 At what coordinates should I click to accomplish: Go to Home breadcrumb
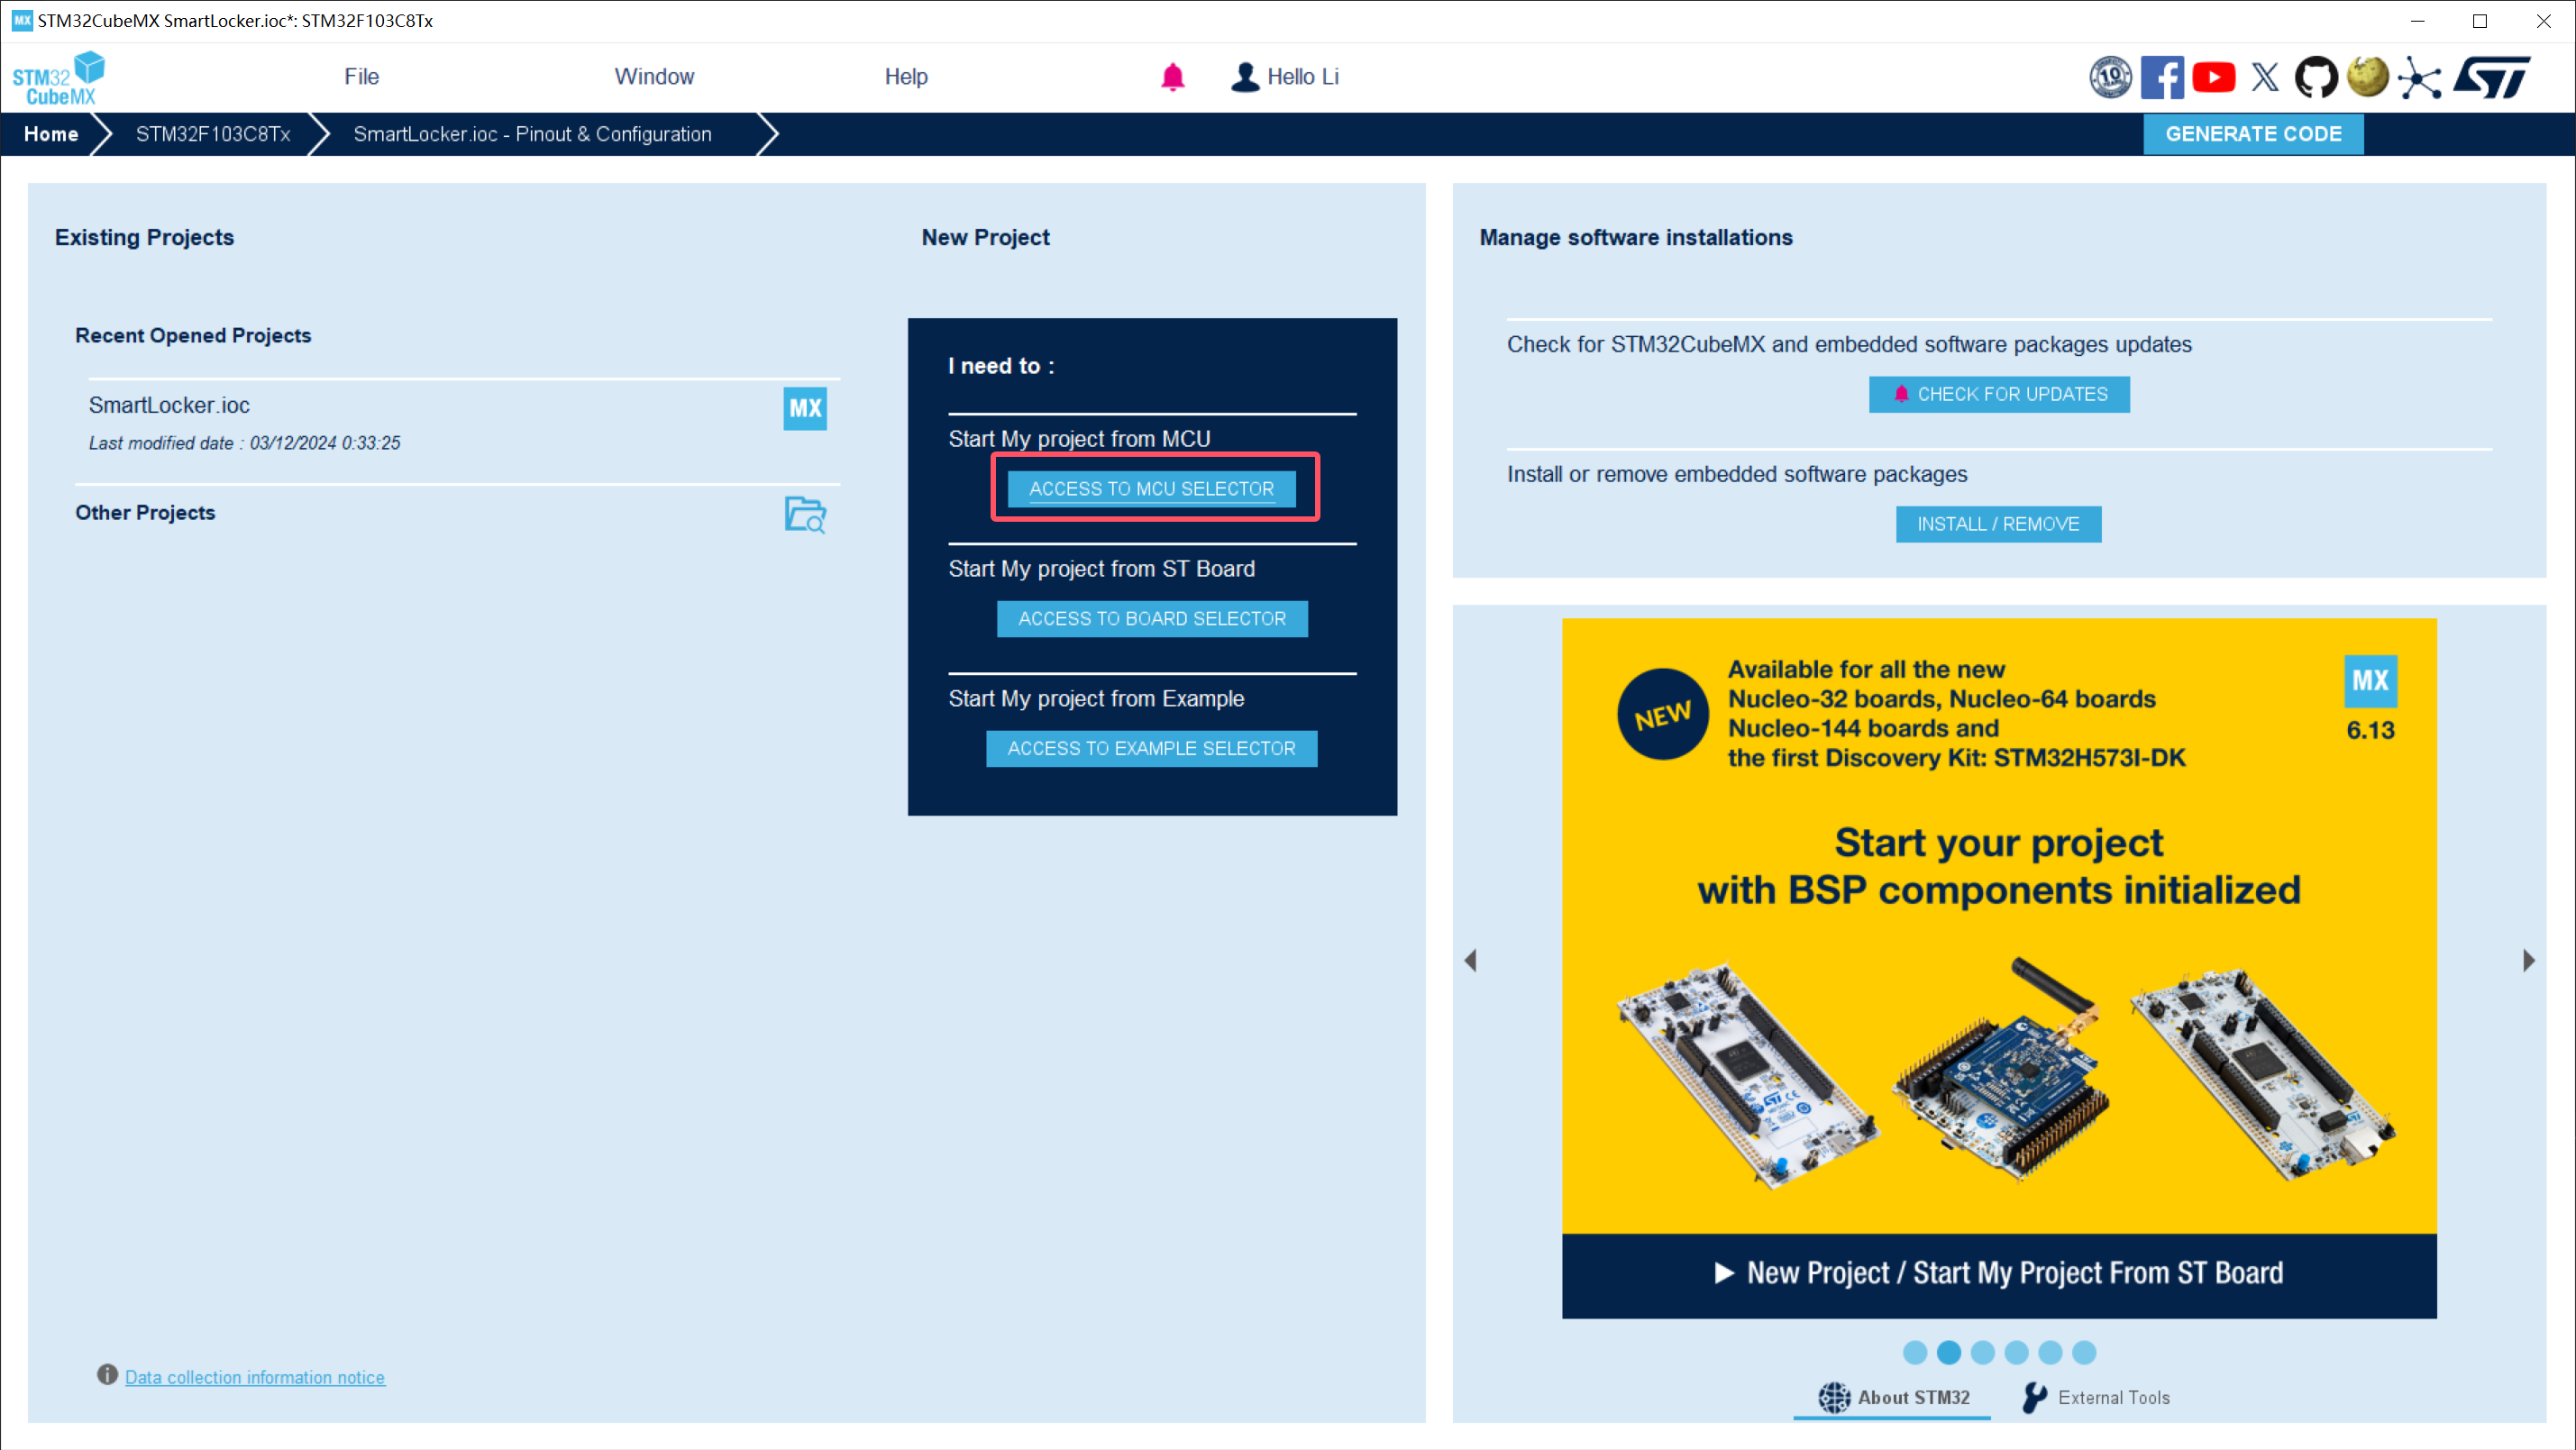click(51, 134)
